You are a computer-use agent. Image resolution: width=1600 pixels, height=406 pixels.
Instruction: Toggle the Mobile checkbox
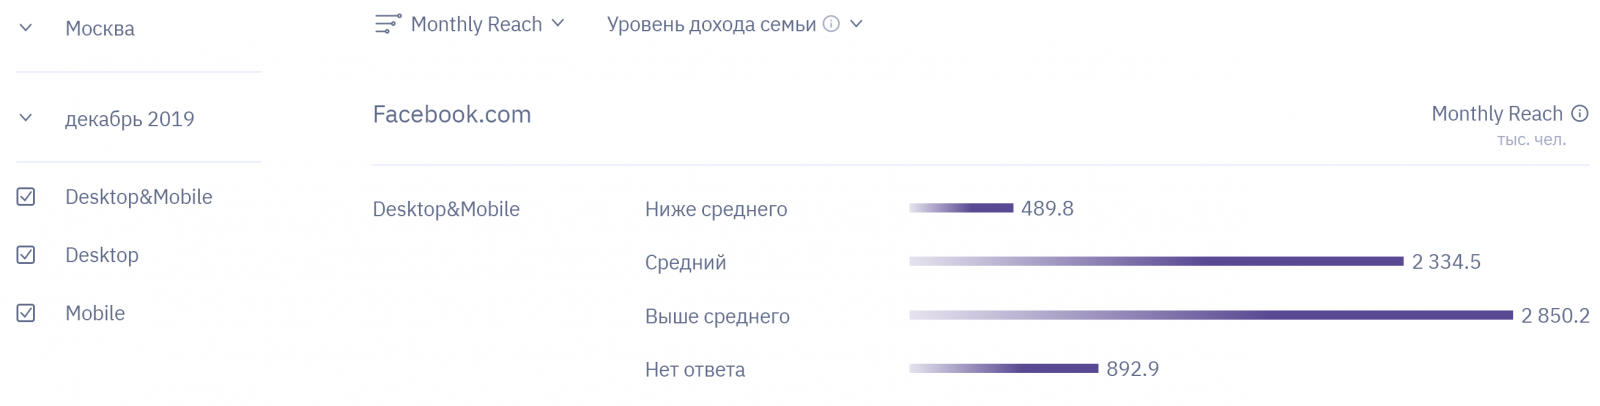pyautogui.click(x=26, y=313)
